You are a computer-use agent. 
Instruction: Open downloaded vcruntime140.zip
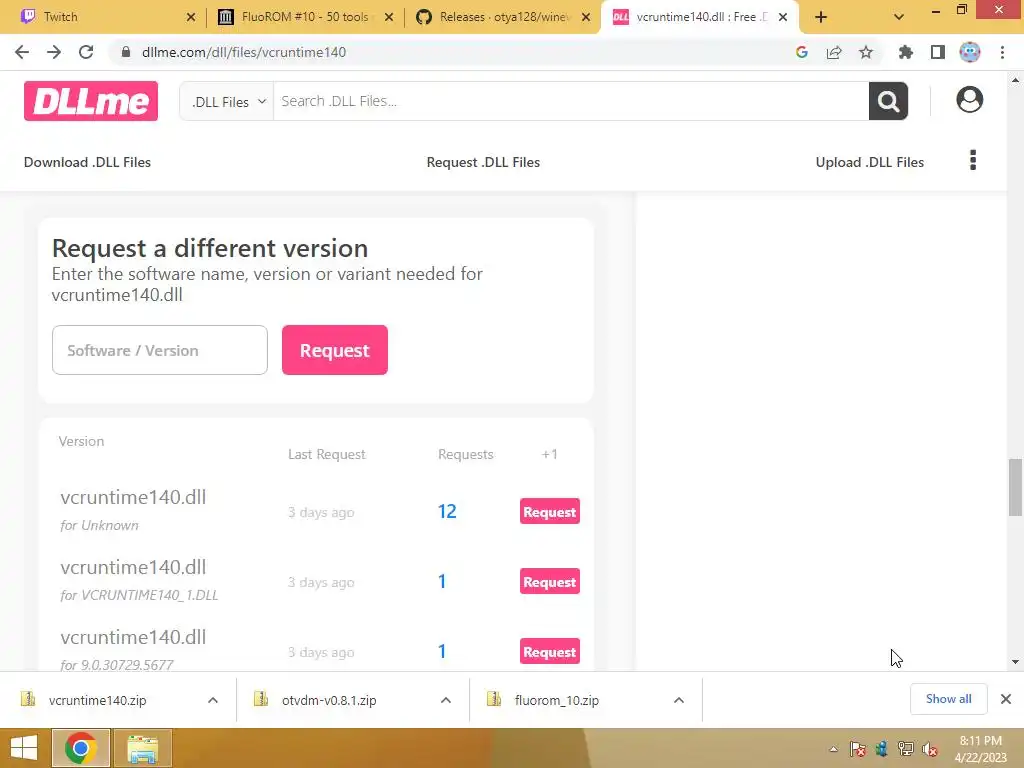pos(98,700)
